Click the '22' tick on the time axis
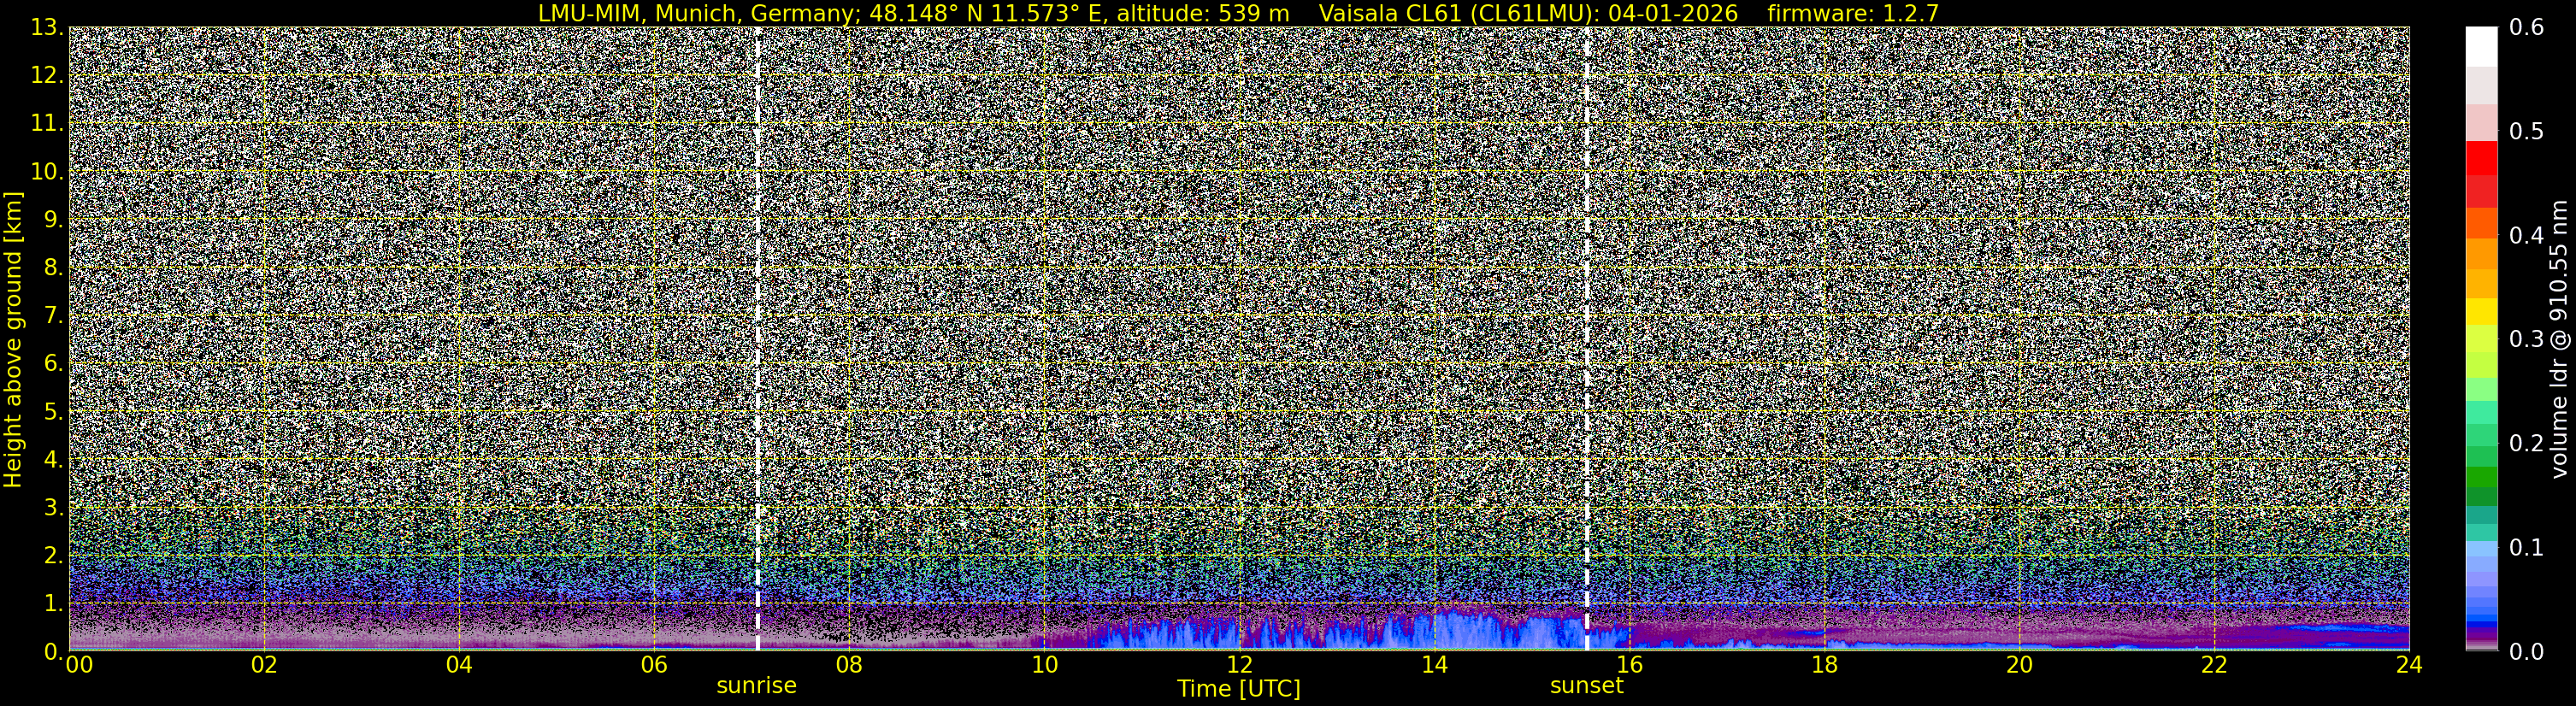This screenshot has width=2576, height=706. [x=2214, y=665]
